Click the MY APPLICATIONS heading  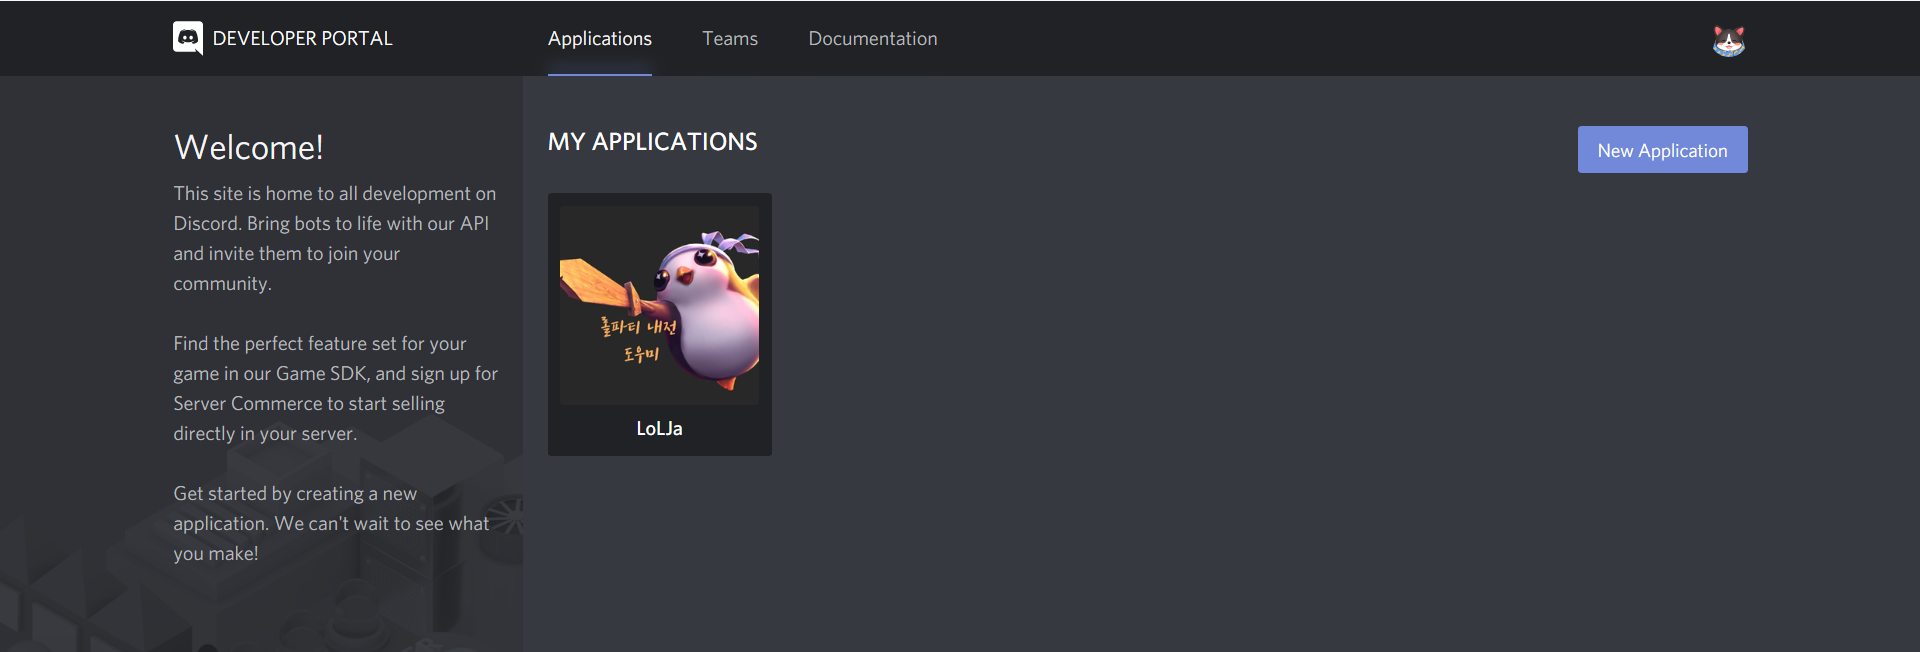coord(652,142)
